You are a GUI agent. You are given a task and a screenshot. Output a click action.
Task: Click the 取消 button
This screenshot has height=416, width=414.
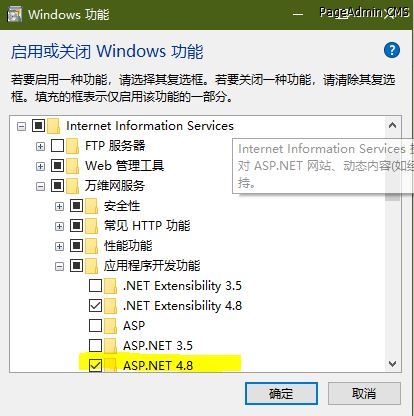pyautogui.click(x=364, y=394)
